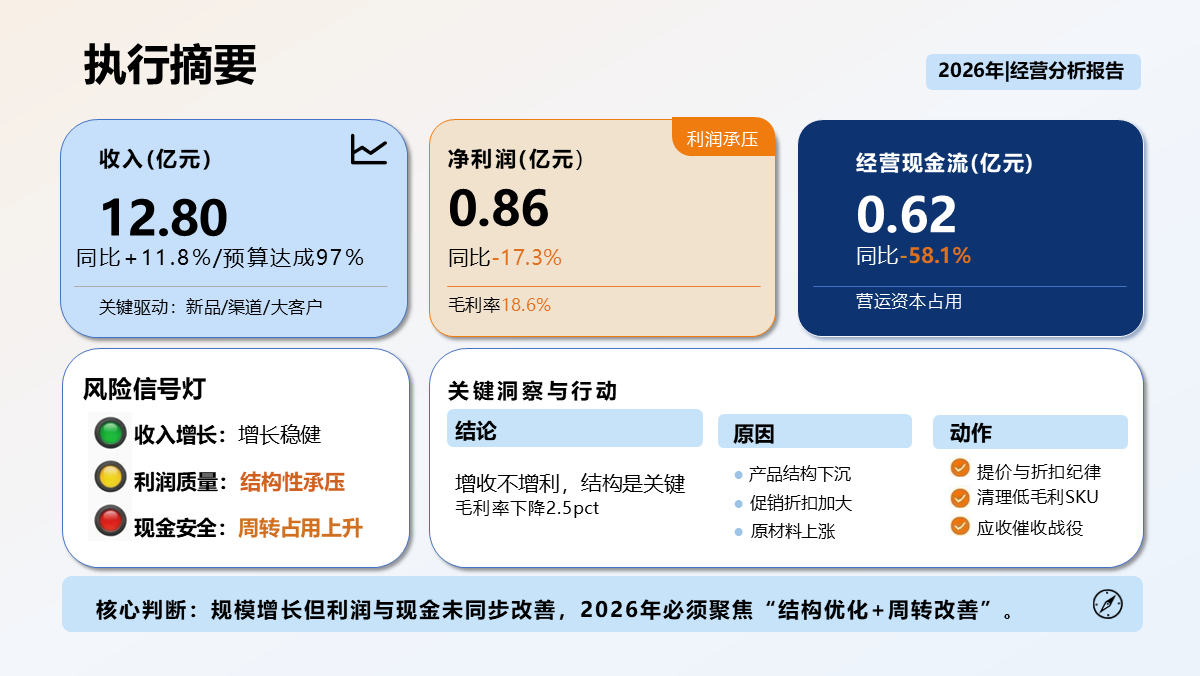Click 收入增长：增长稳健 line
Screen dimensions: 1200x676
pyautogui.click(x=228, y=435)
